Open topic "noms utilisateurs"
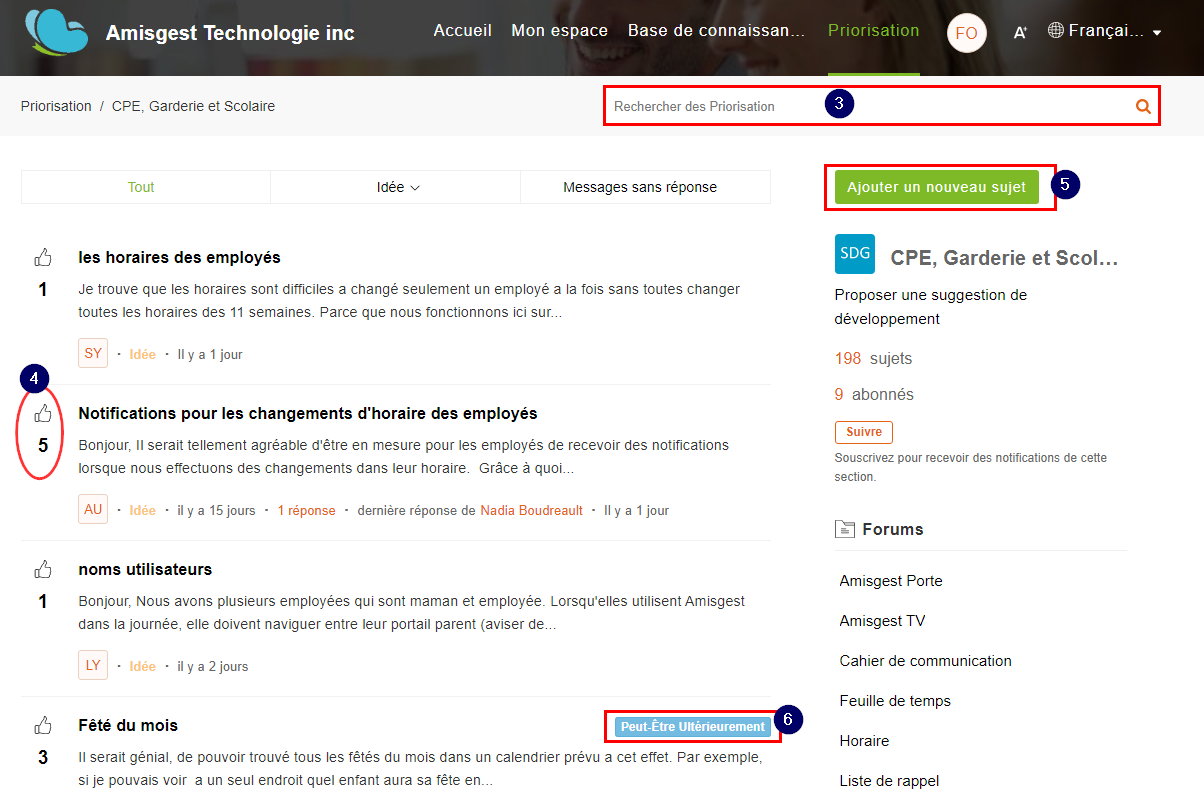Image resolution: width=1204 pixels, height=797 pixels. point(145,569)
